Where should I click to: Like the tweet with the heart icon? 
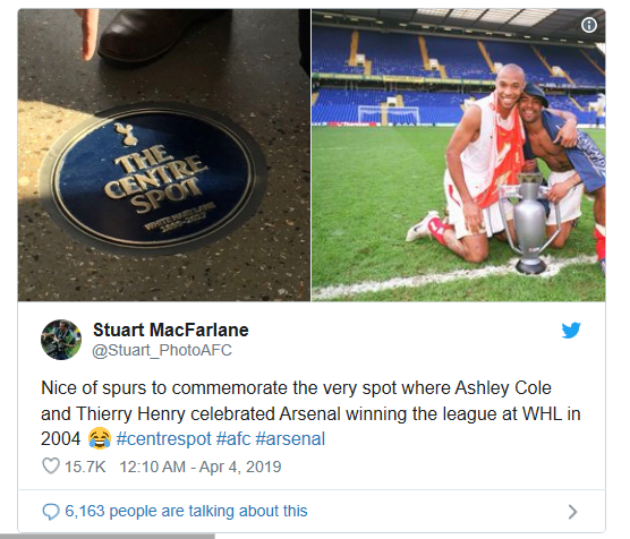[x=51, y=466]
